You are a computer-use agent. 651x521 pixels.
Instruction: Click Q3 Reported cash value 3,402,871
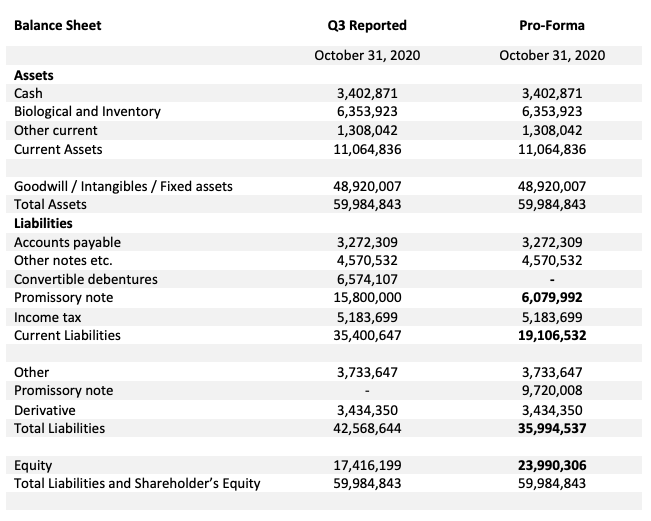point(367,93)
